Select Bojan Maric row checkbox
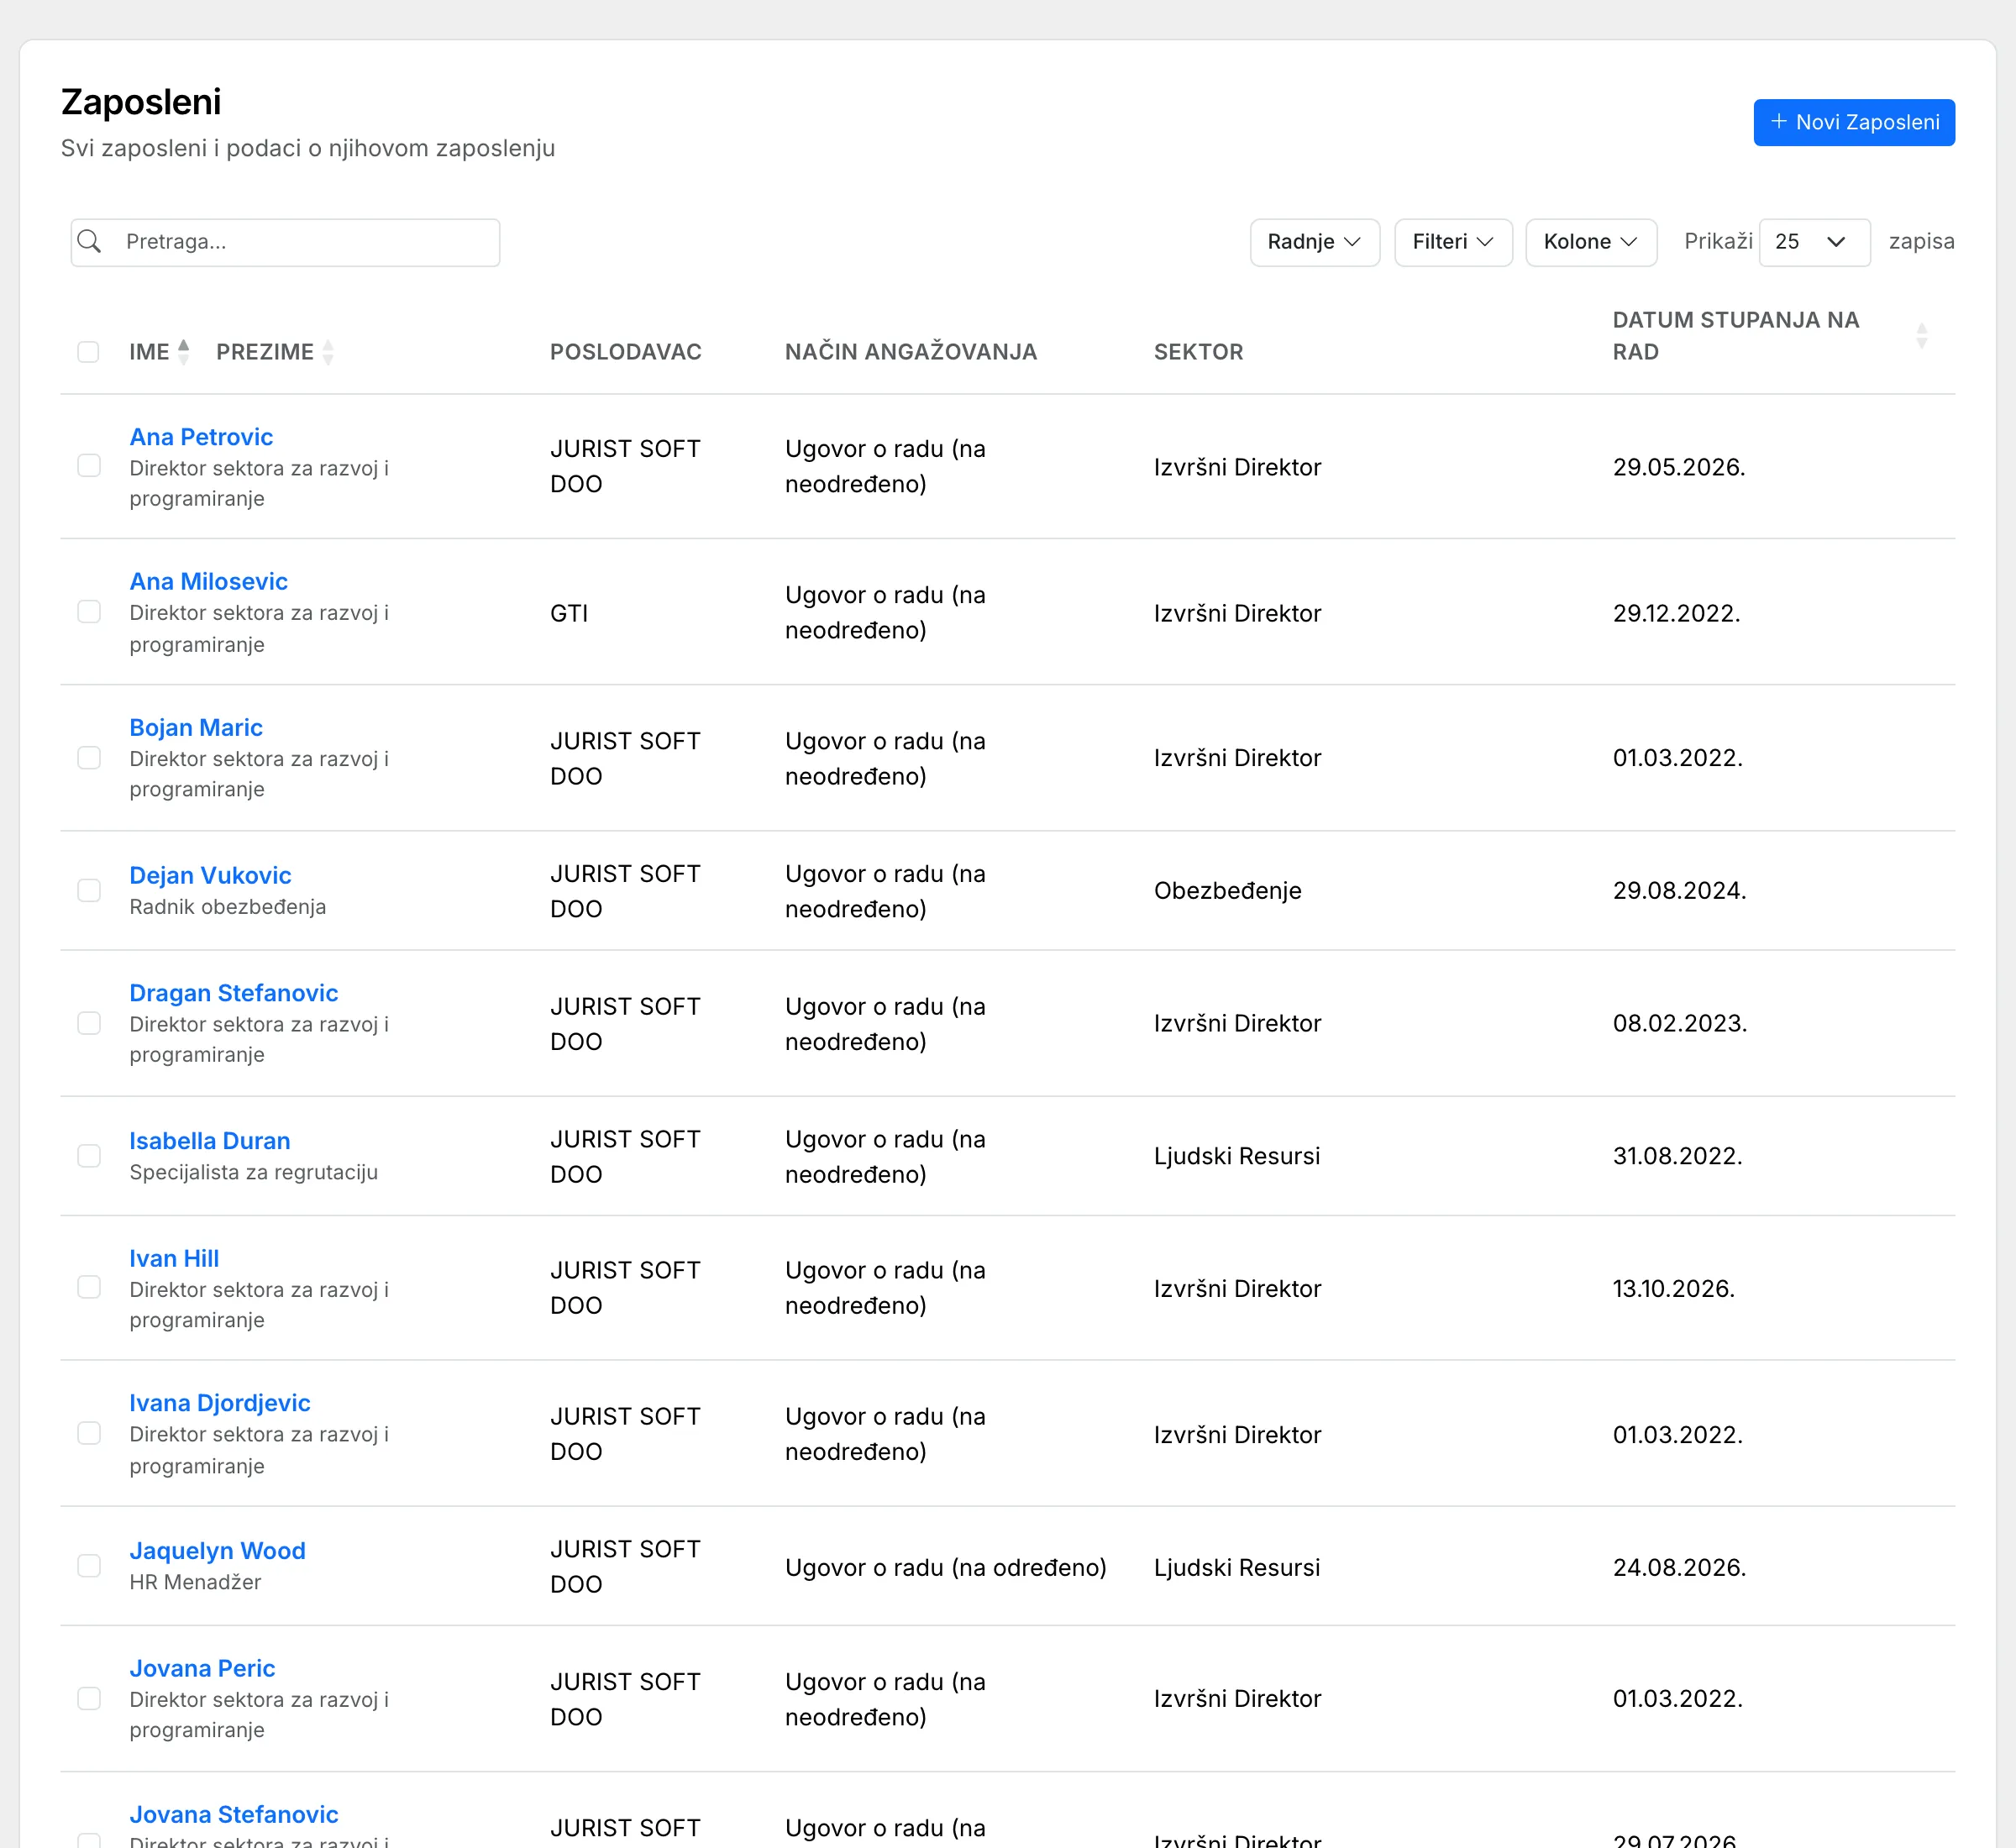The image size is (2016, 1848). 89,758
